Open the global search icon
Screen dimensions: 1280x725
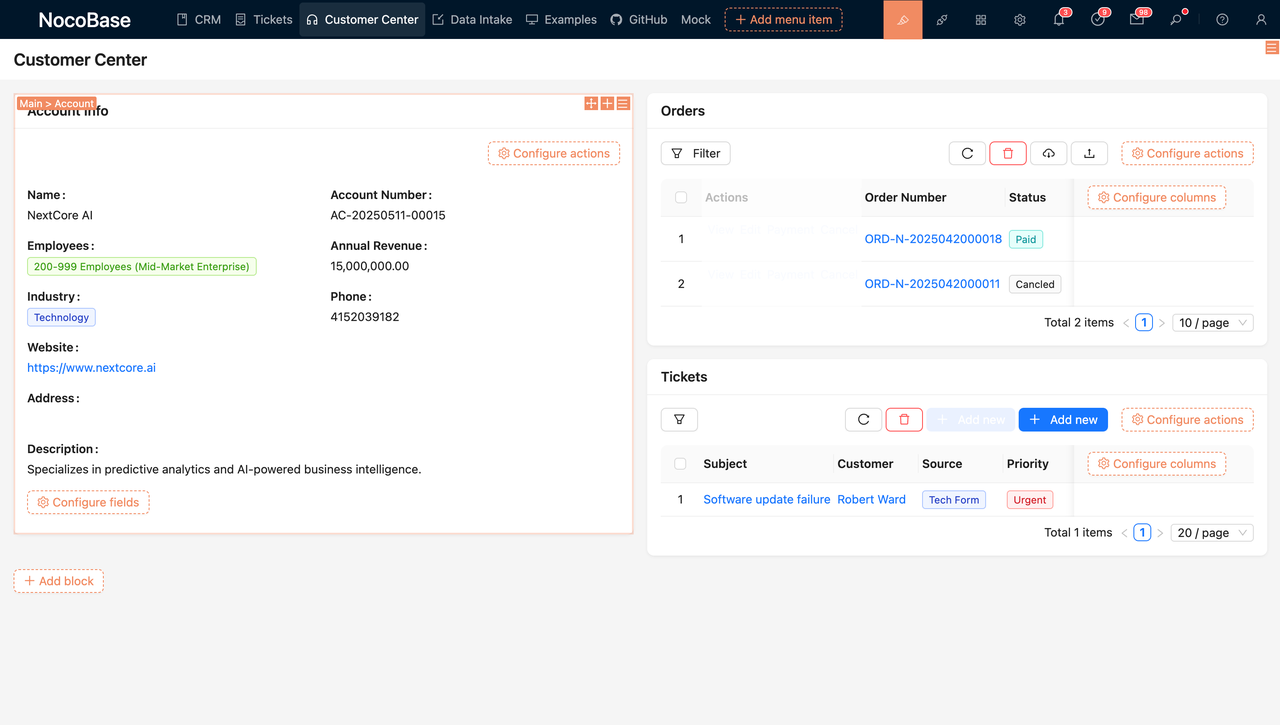click(x=1176, y=19)
